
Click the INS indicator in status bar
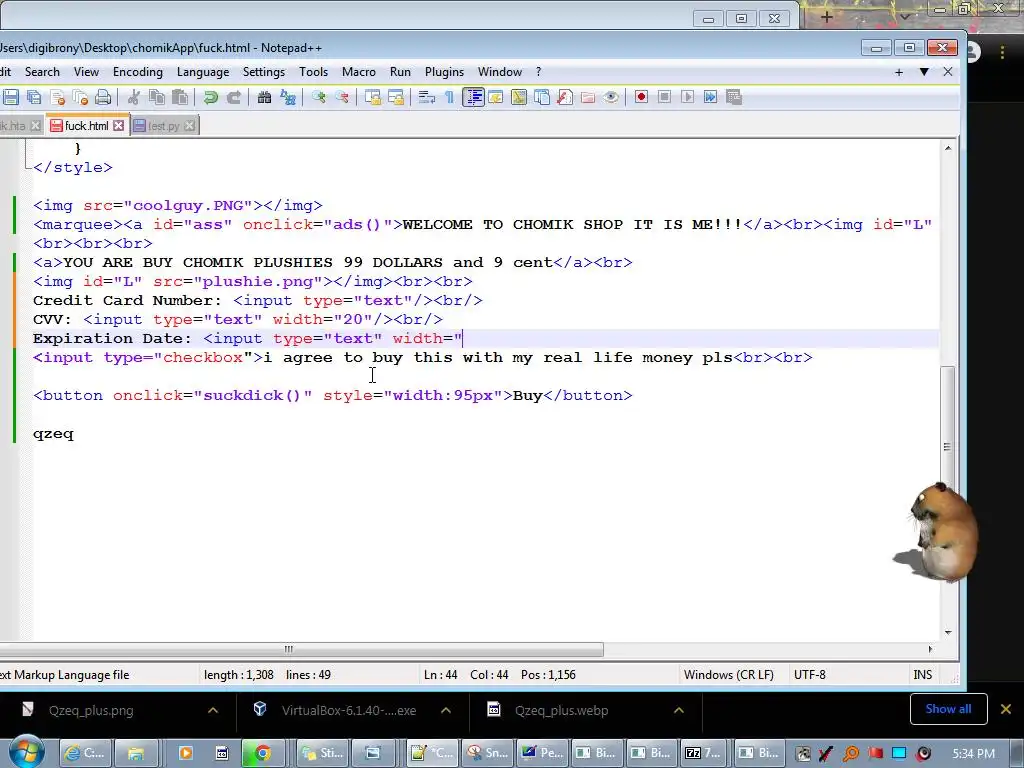[922, 675]
